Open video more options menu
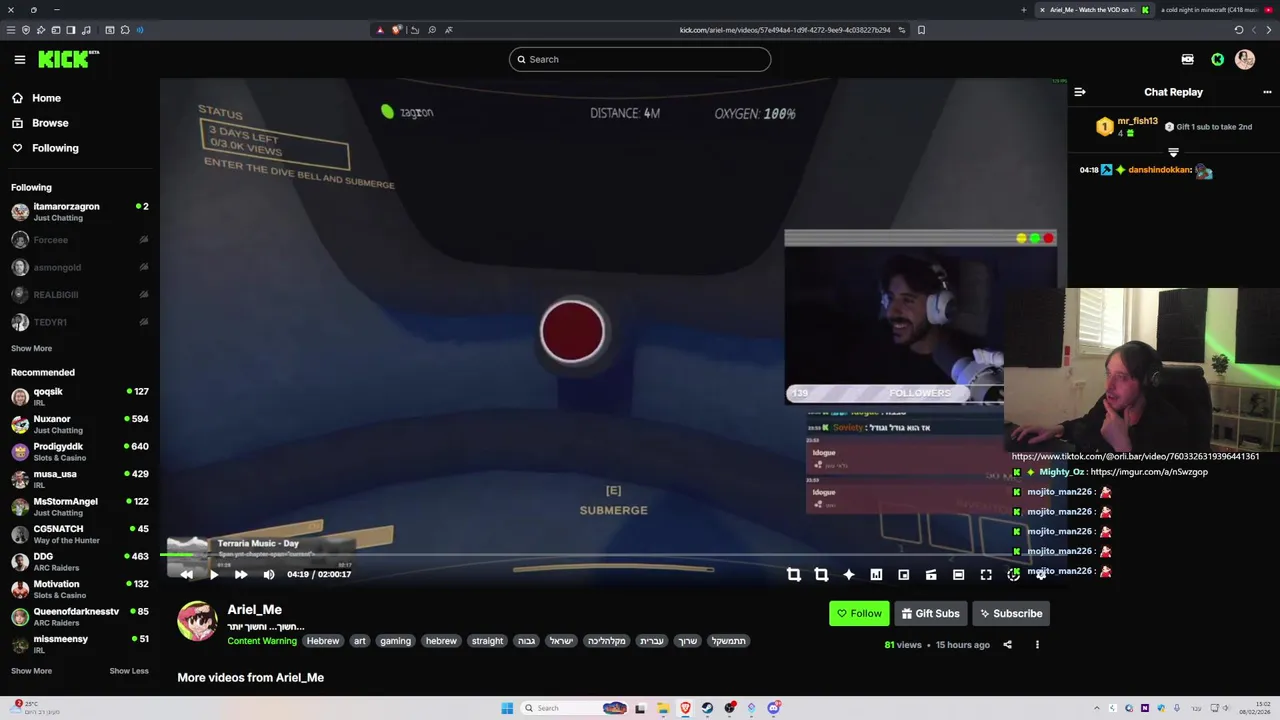This screenshot has height=720, width=1280. point(1037,645)
